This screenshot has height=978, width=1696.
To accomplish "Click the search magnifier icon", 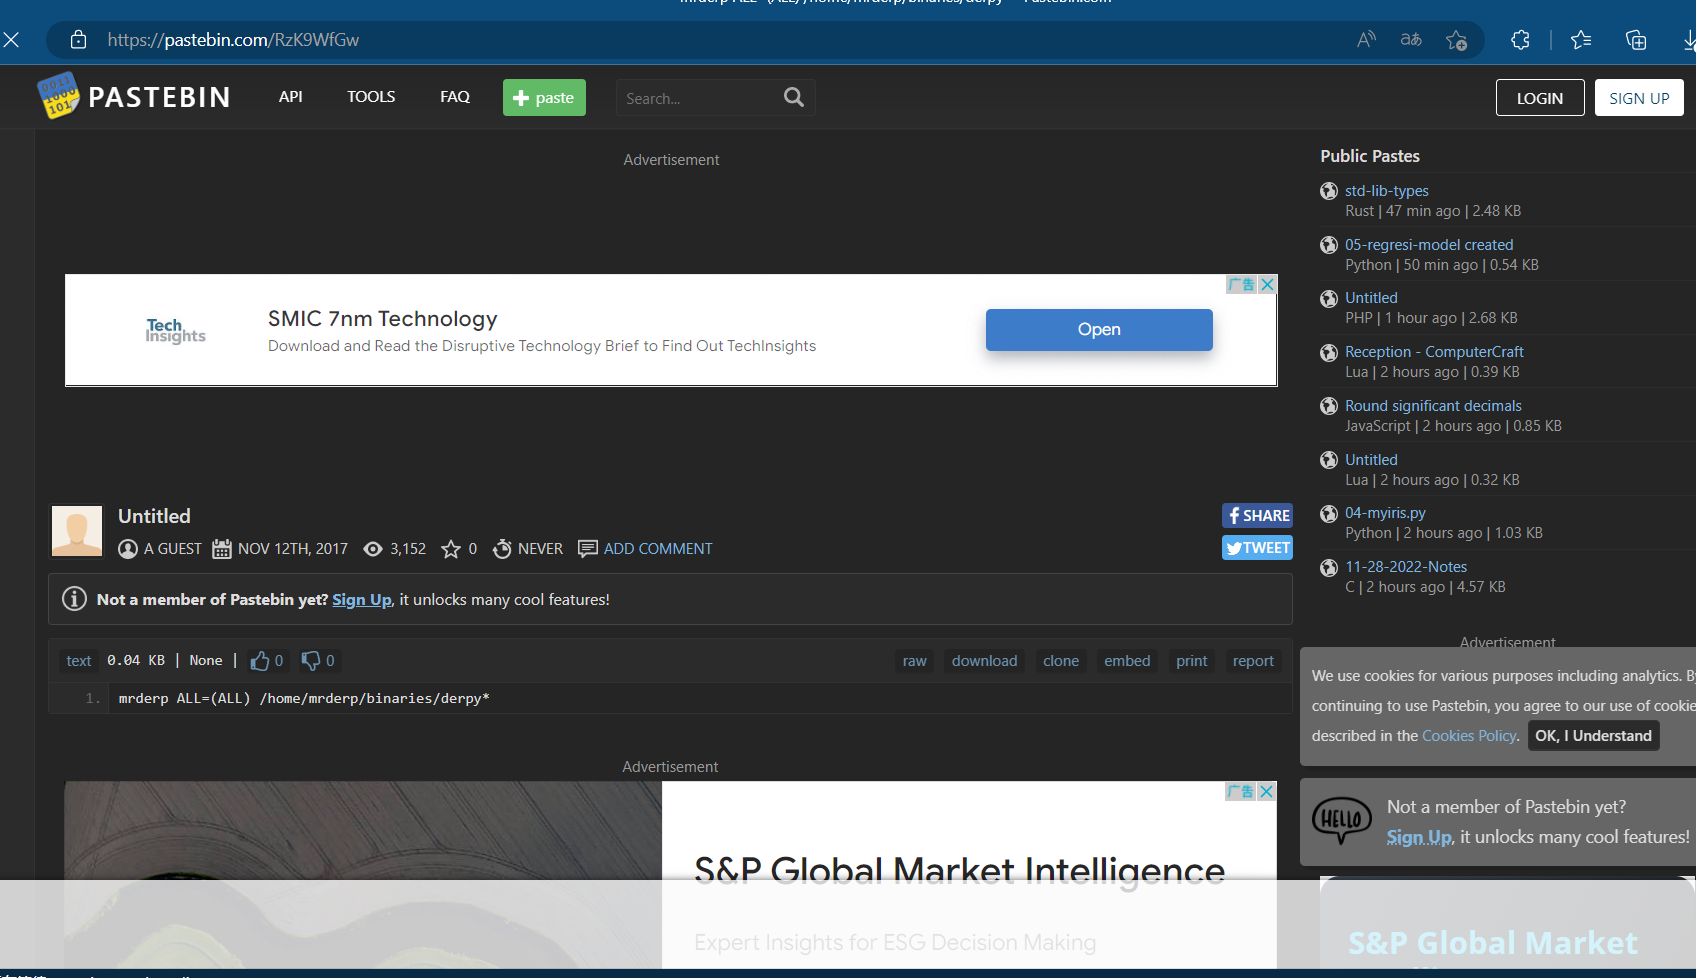I will (794, 97).
